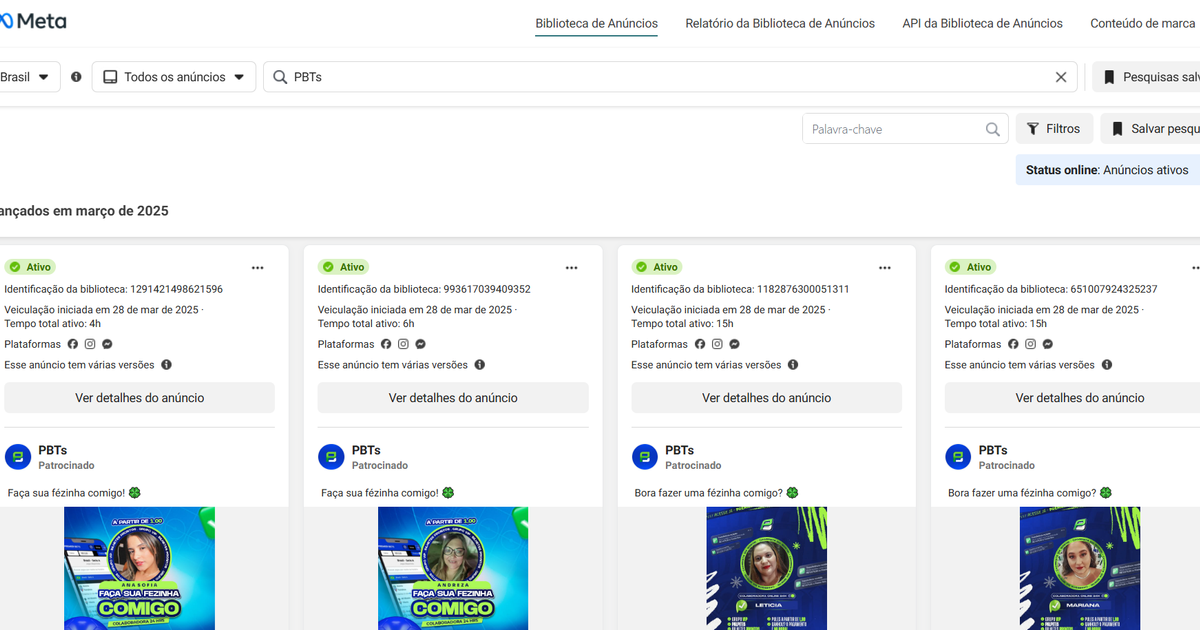
Task: View ad details for 1291421498621596
Action: pyautogui.click(x=140, y=398)
